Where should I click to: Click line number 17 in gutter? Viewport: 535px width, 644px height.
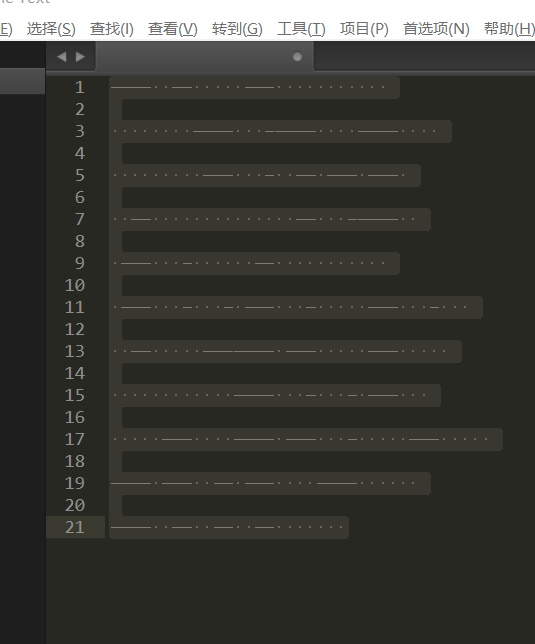click(75, 439)
